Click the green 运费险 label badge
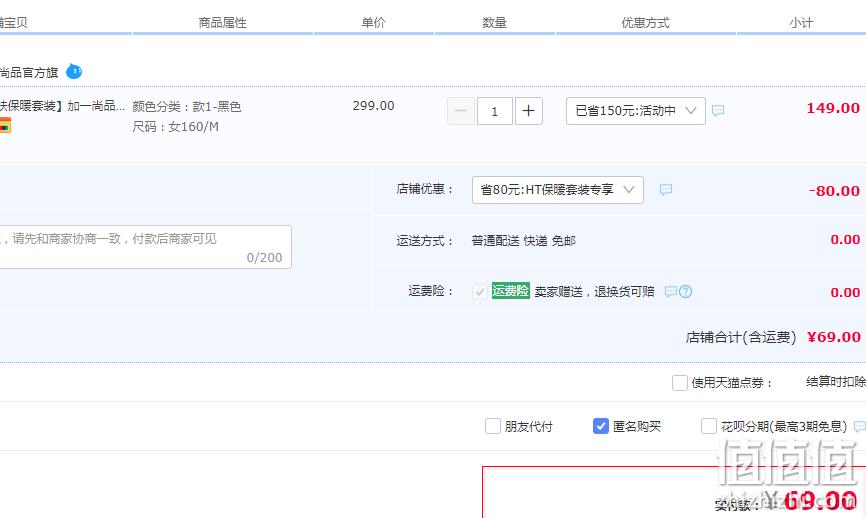 pyautogui.click(x=510, y=290)
